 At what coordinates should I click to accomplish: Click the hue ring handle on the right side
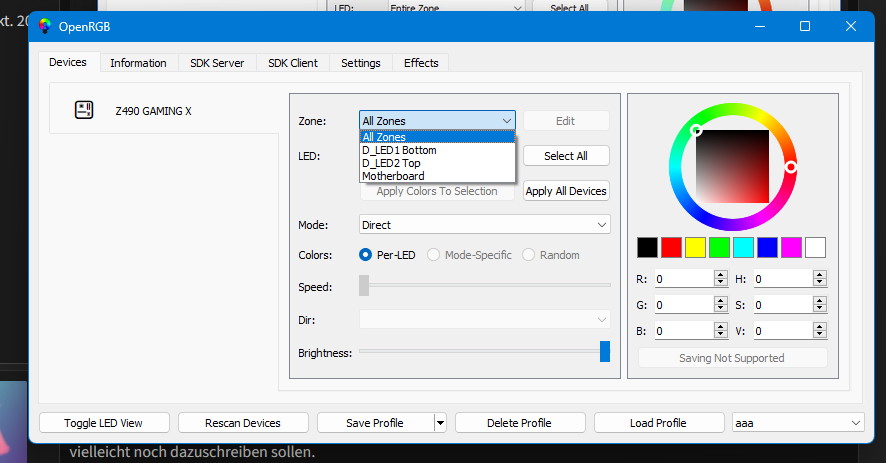791,167
